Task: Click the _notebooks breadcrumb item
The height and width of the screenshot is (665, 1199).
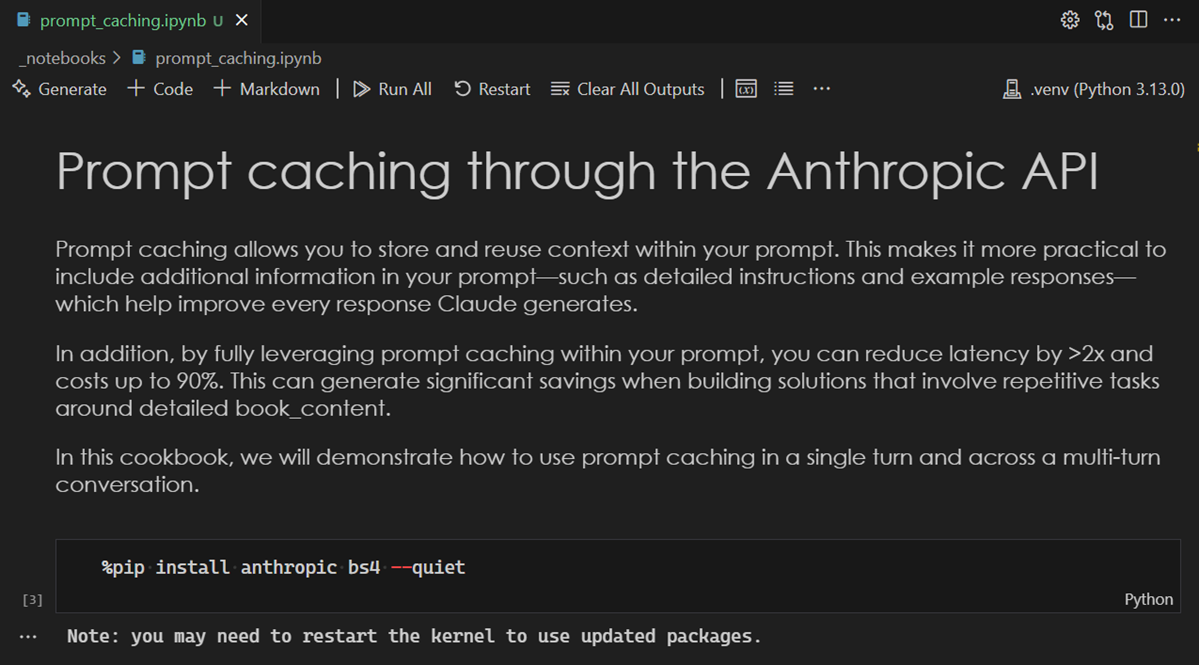Action: pyautogui.click(x=62, y=57)
